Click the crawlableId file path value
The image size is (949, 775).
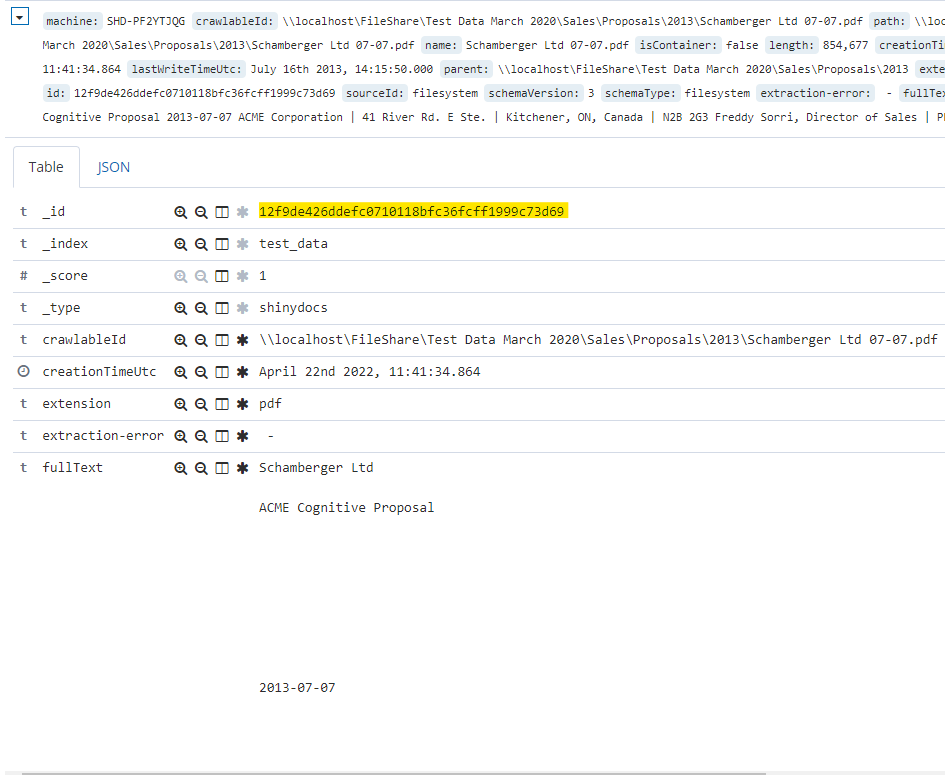pyautogui.click(x=598, y=340)
